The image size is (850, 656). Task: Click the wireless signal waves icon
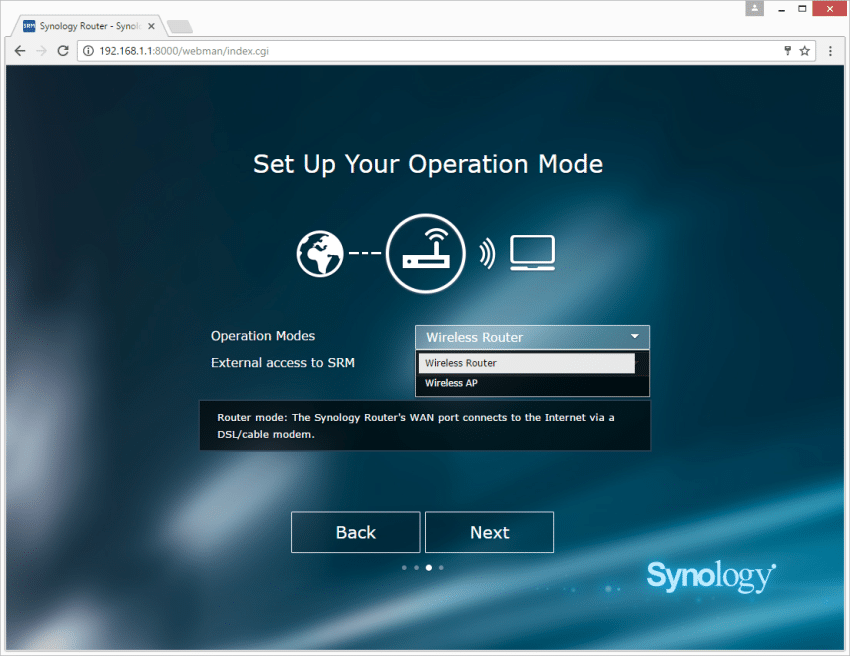(487, 253)
